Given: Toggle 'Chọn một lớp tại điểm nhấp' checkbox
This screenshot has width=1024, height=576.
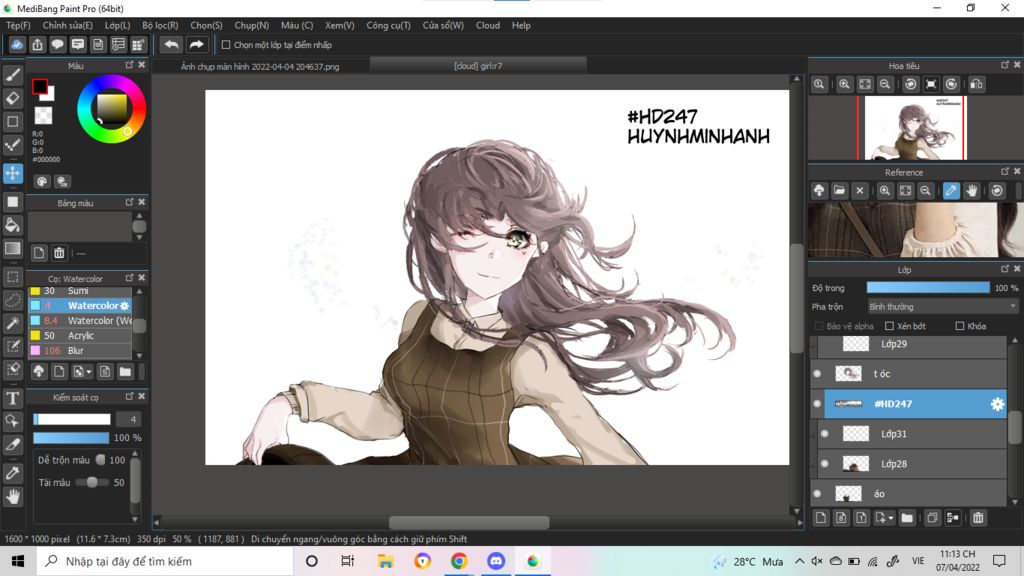Looking at the screenshot, I should tap(226, 45).
